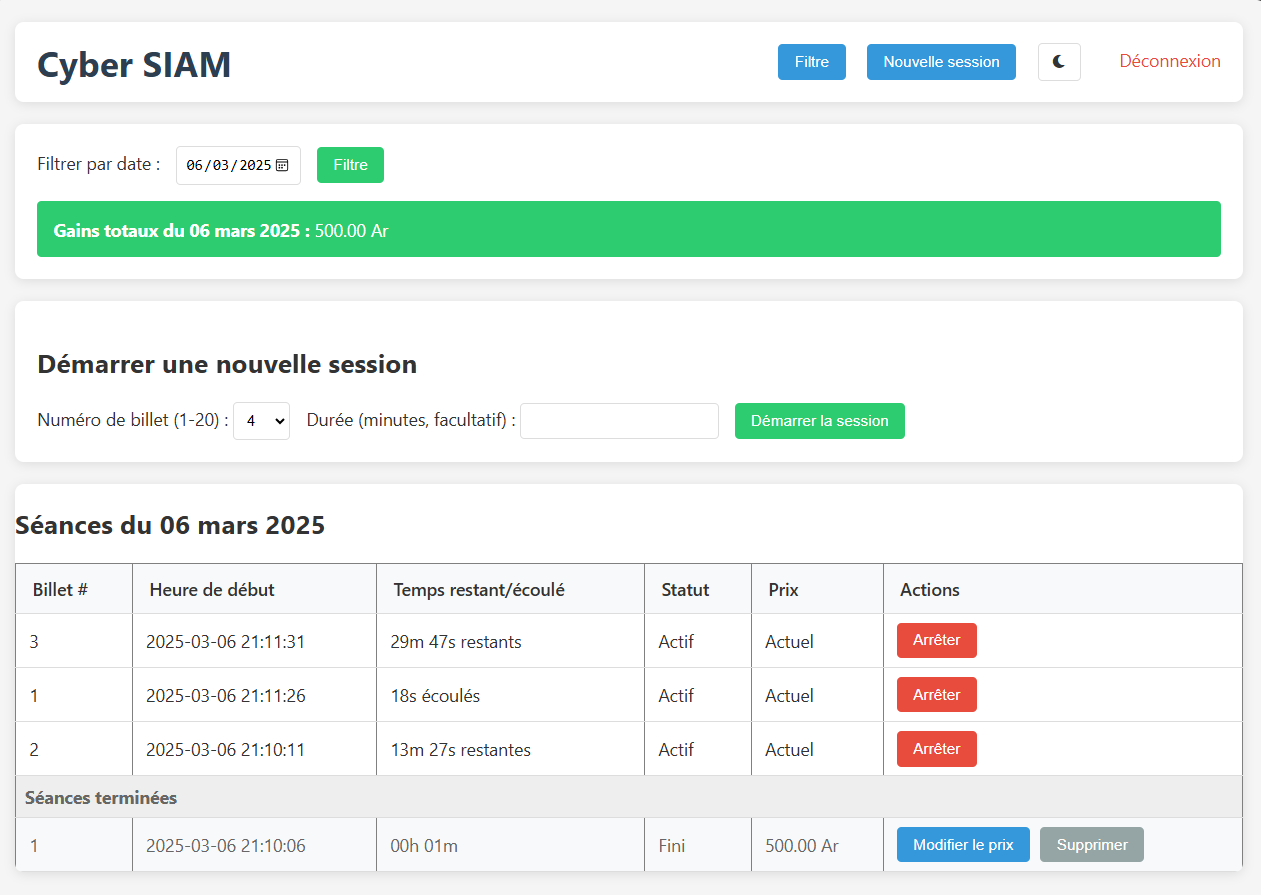Expand the Numéro de billet dropdown
Screen dimensions: 1261x895
pyautogui.click(x=261, y=421)
